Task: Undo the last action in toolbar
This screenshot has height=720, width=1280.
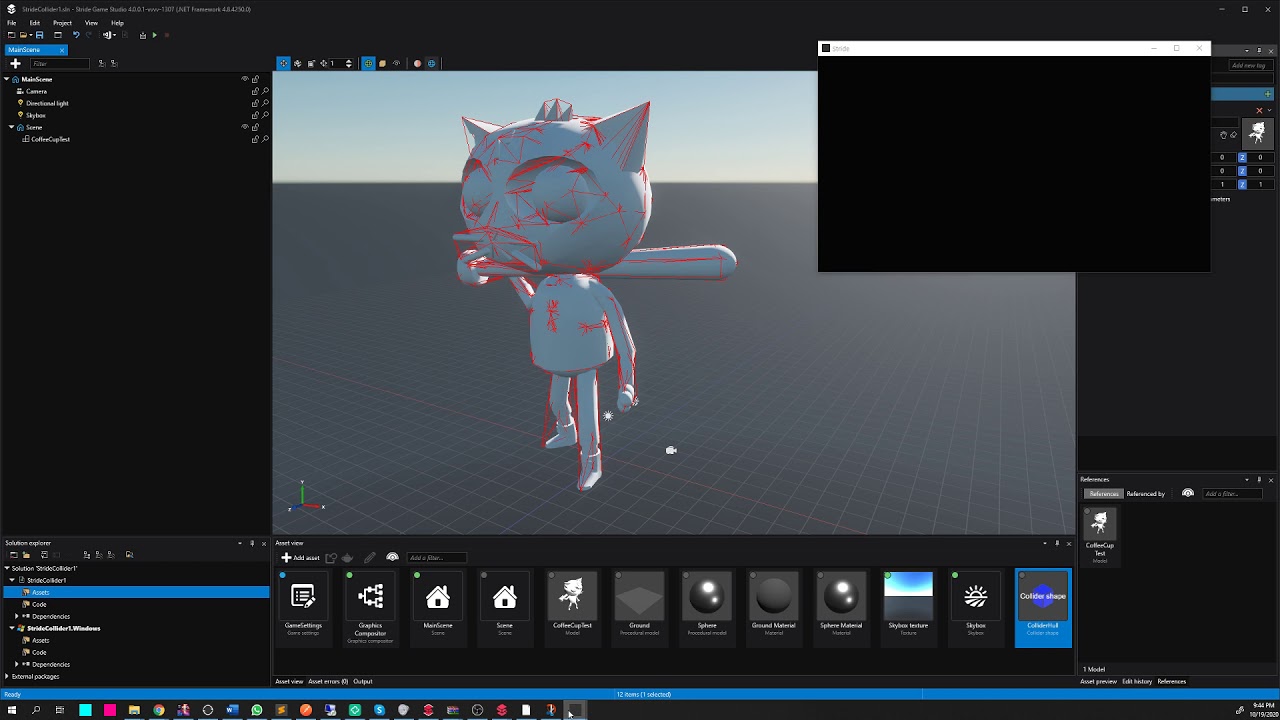Action: (76, 35)
